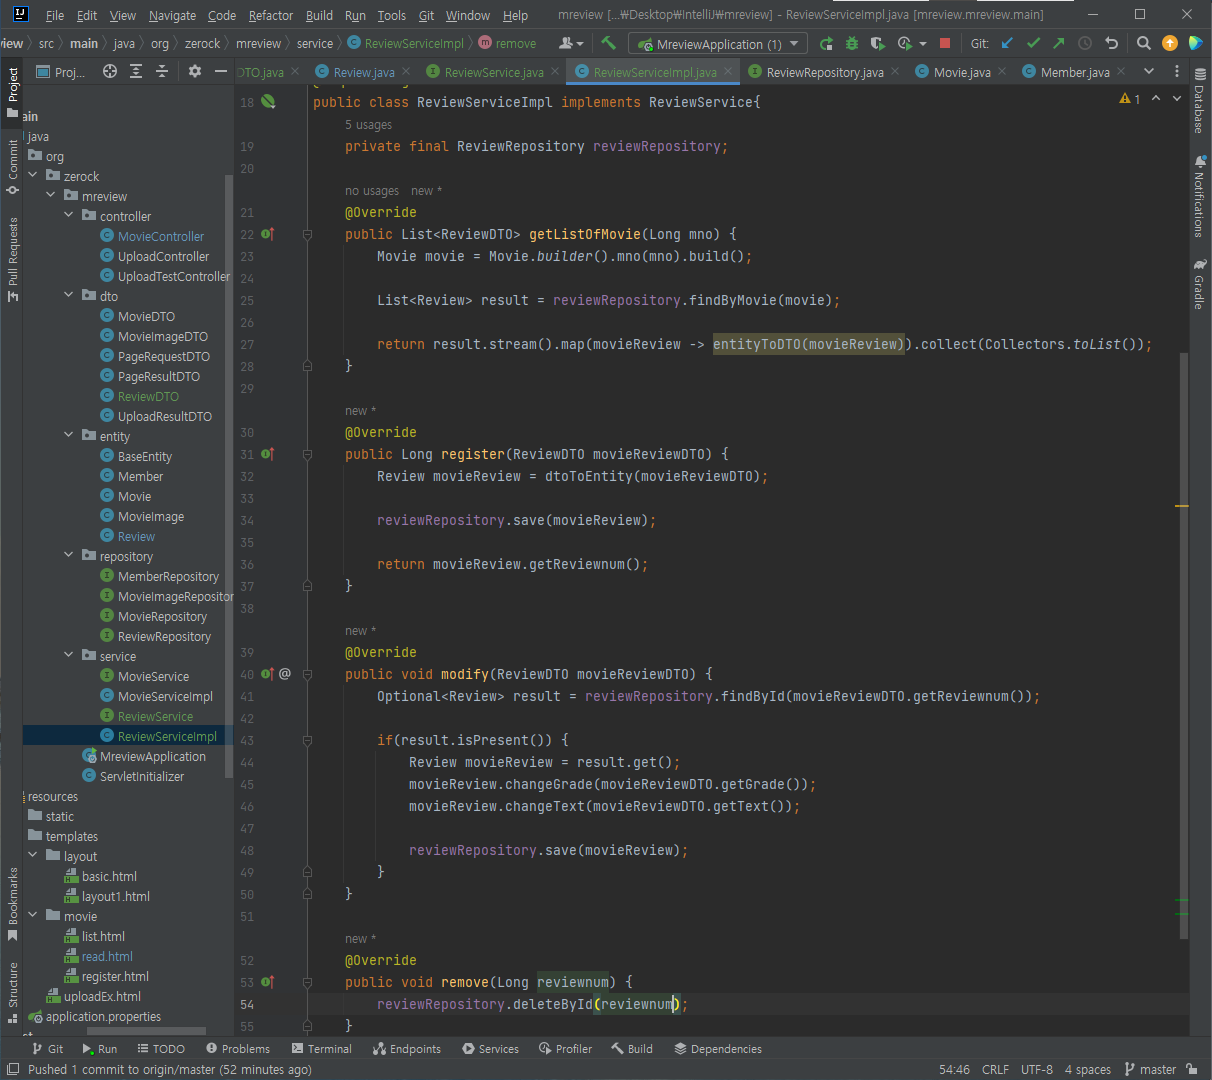
Task: Click the master branch widget
Action: point(1150,1069)
